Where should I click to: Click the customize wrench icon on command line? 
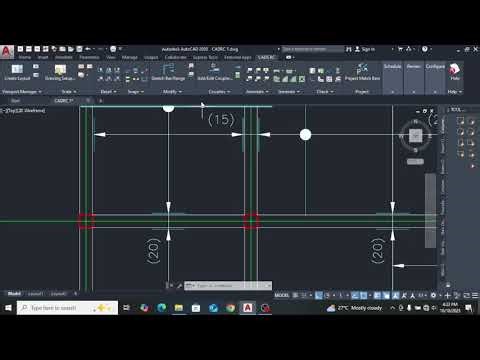coord(179,286)
